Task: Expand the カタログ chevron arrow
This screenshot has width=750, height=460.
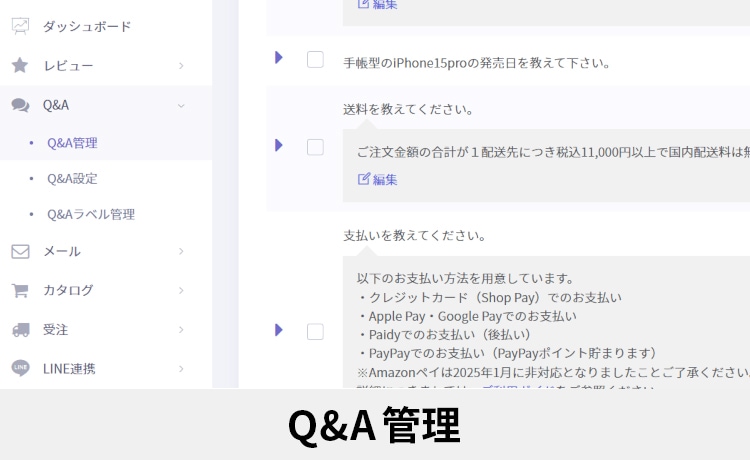Action: (x=181, y=290)
